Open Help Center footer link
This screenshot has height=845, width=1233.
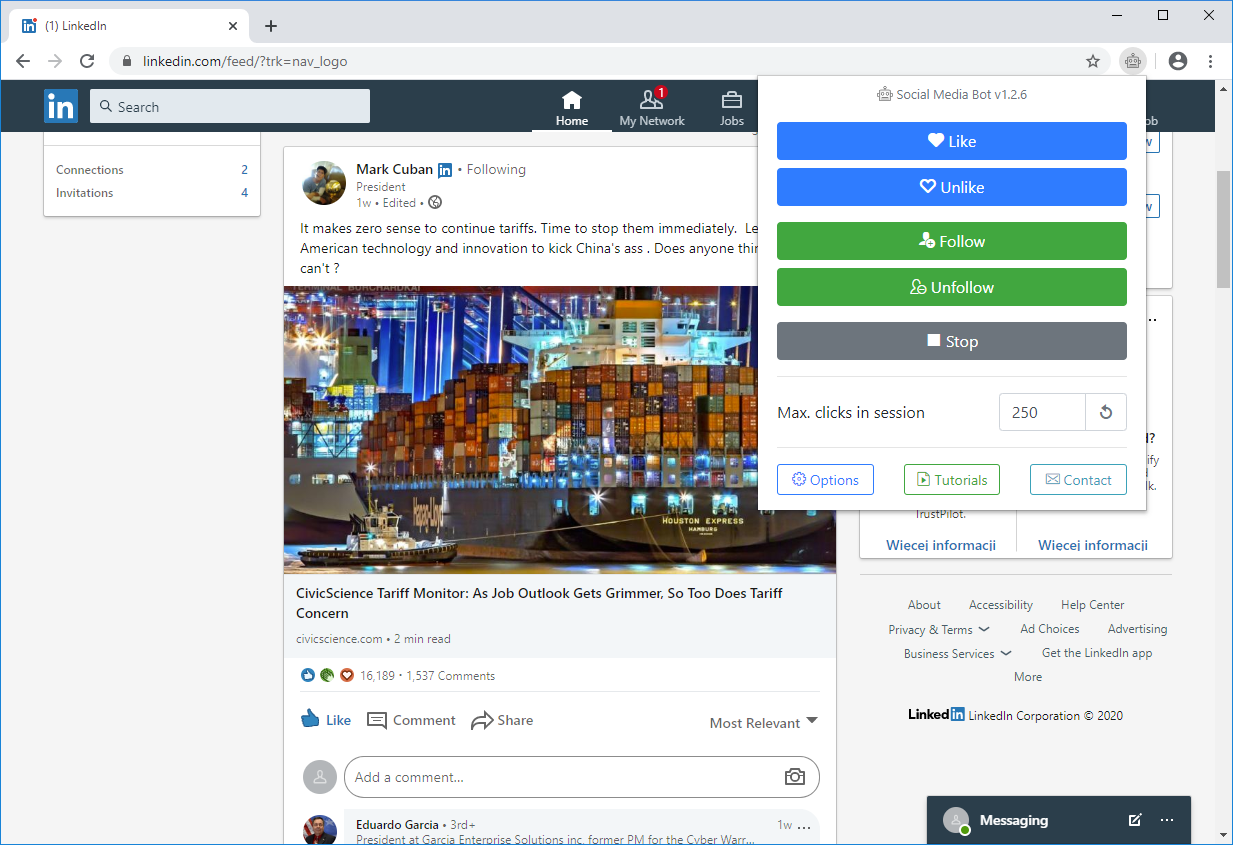tap(1092, 605)
